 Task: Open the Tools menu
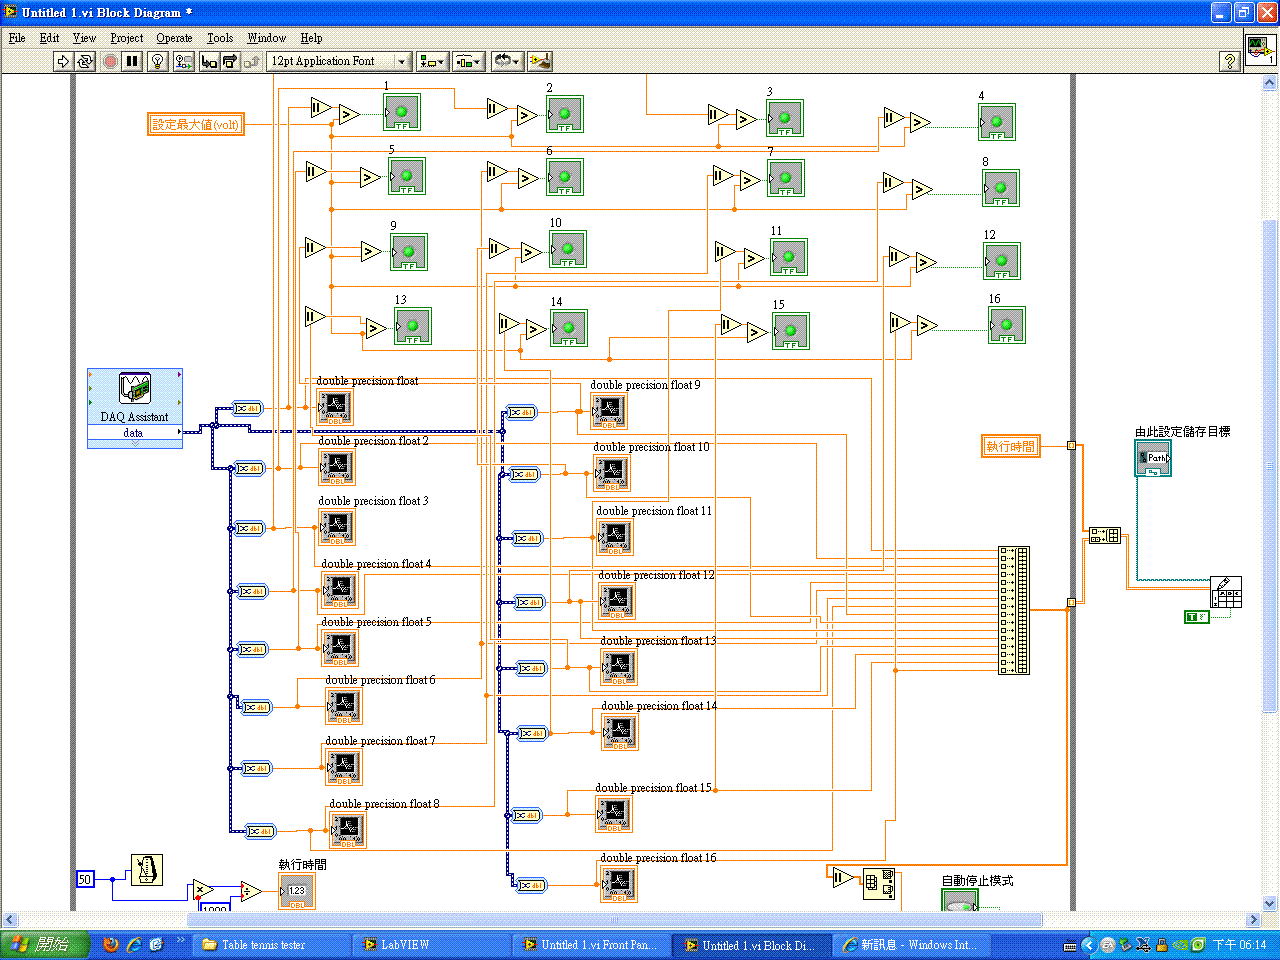(219, 38)
